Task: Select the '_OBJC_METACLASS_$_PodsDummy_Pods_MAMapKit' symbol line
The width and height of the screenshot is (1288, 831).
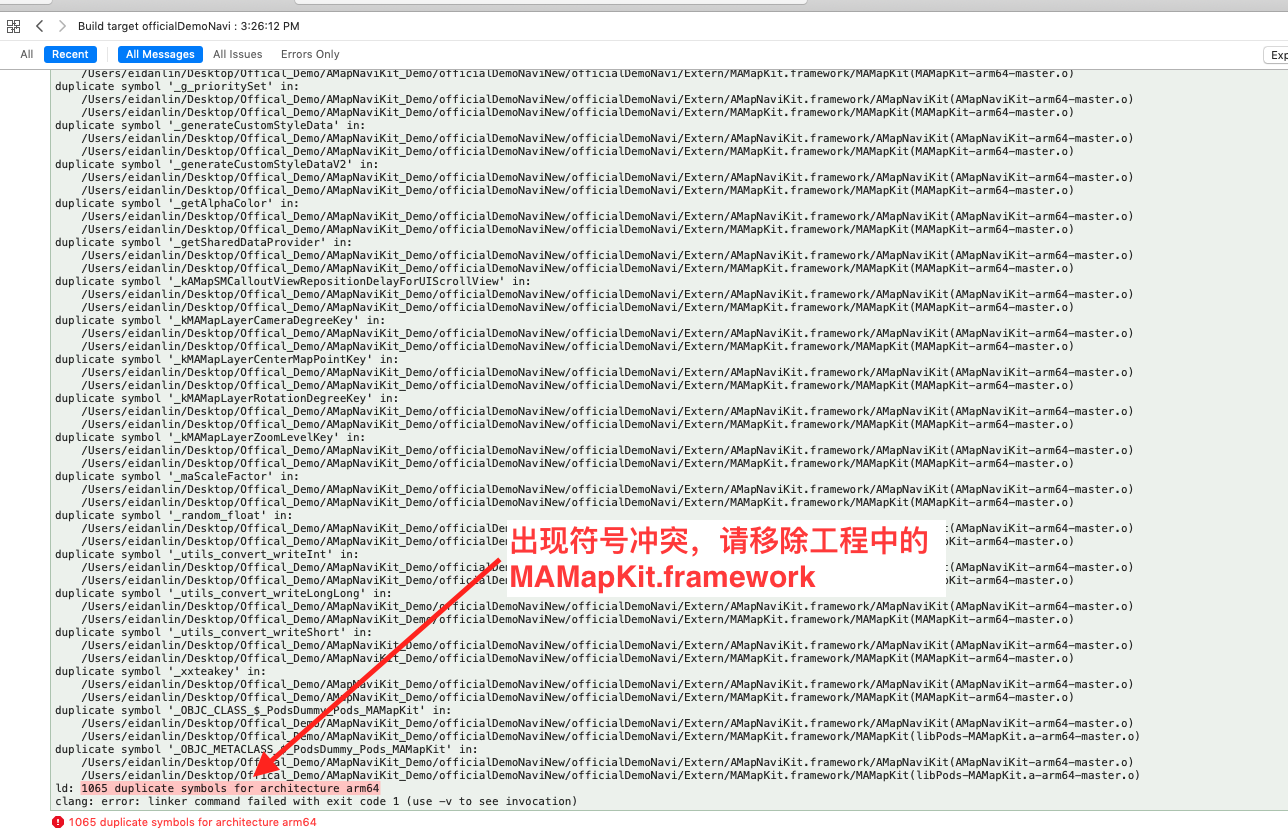Action: click(x=266, y=749)
